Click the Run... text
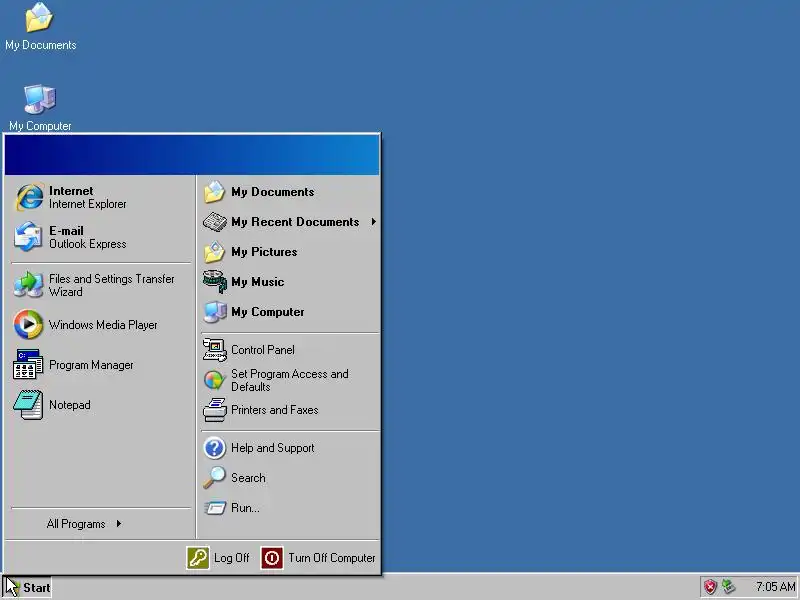The height and width of the screenshot is (600, 800). point(245,508)
